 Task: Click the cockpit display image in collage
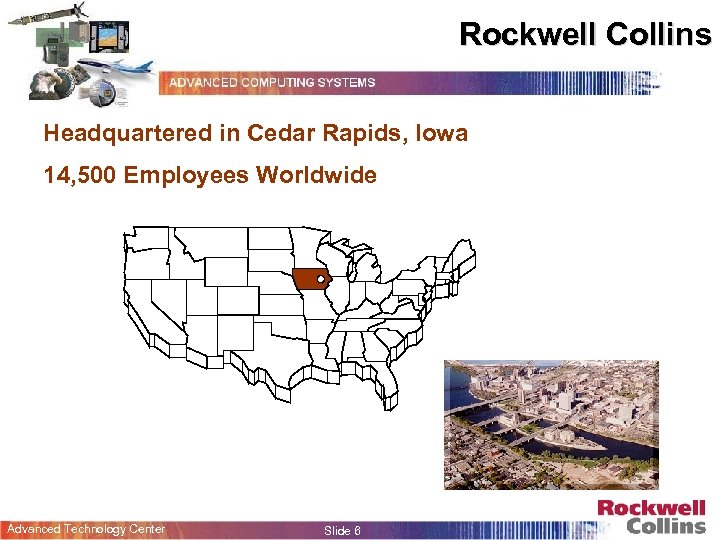pyautogui.click(x=109, y=37)
